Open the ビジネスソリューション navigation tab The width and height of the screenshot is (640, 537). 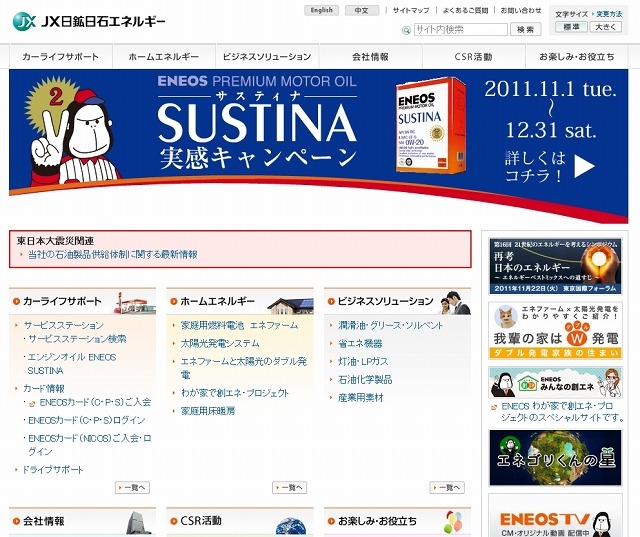click(x=267, y=57)
